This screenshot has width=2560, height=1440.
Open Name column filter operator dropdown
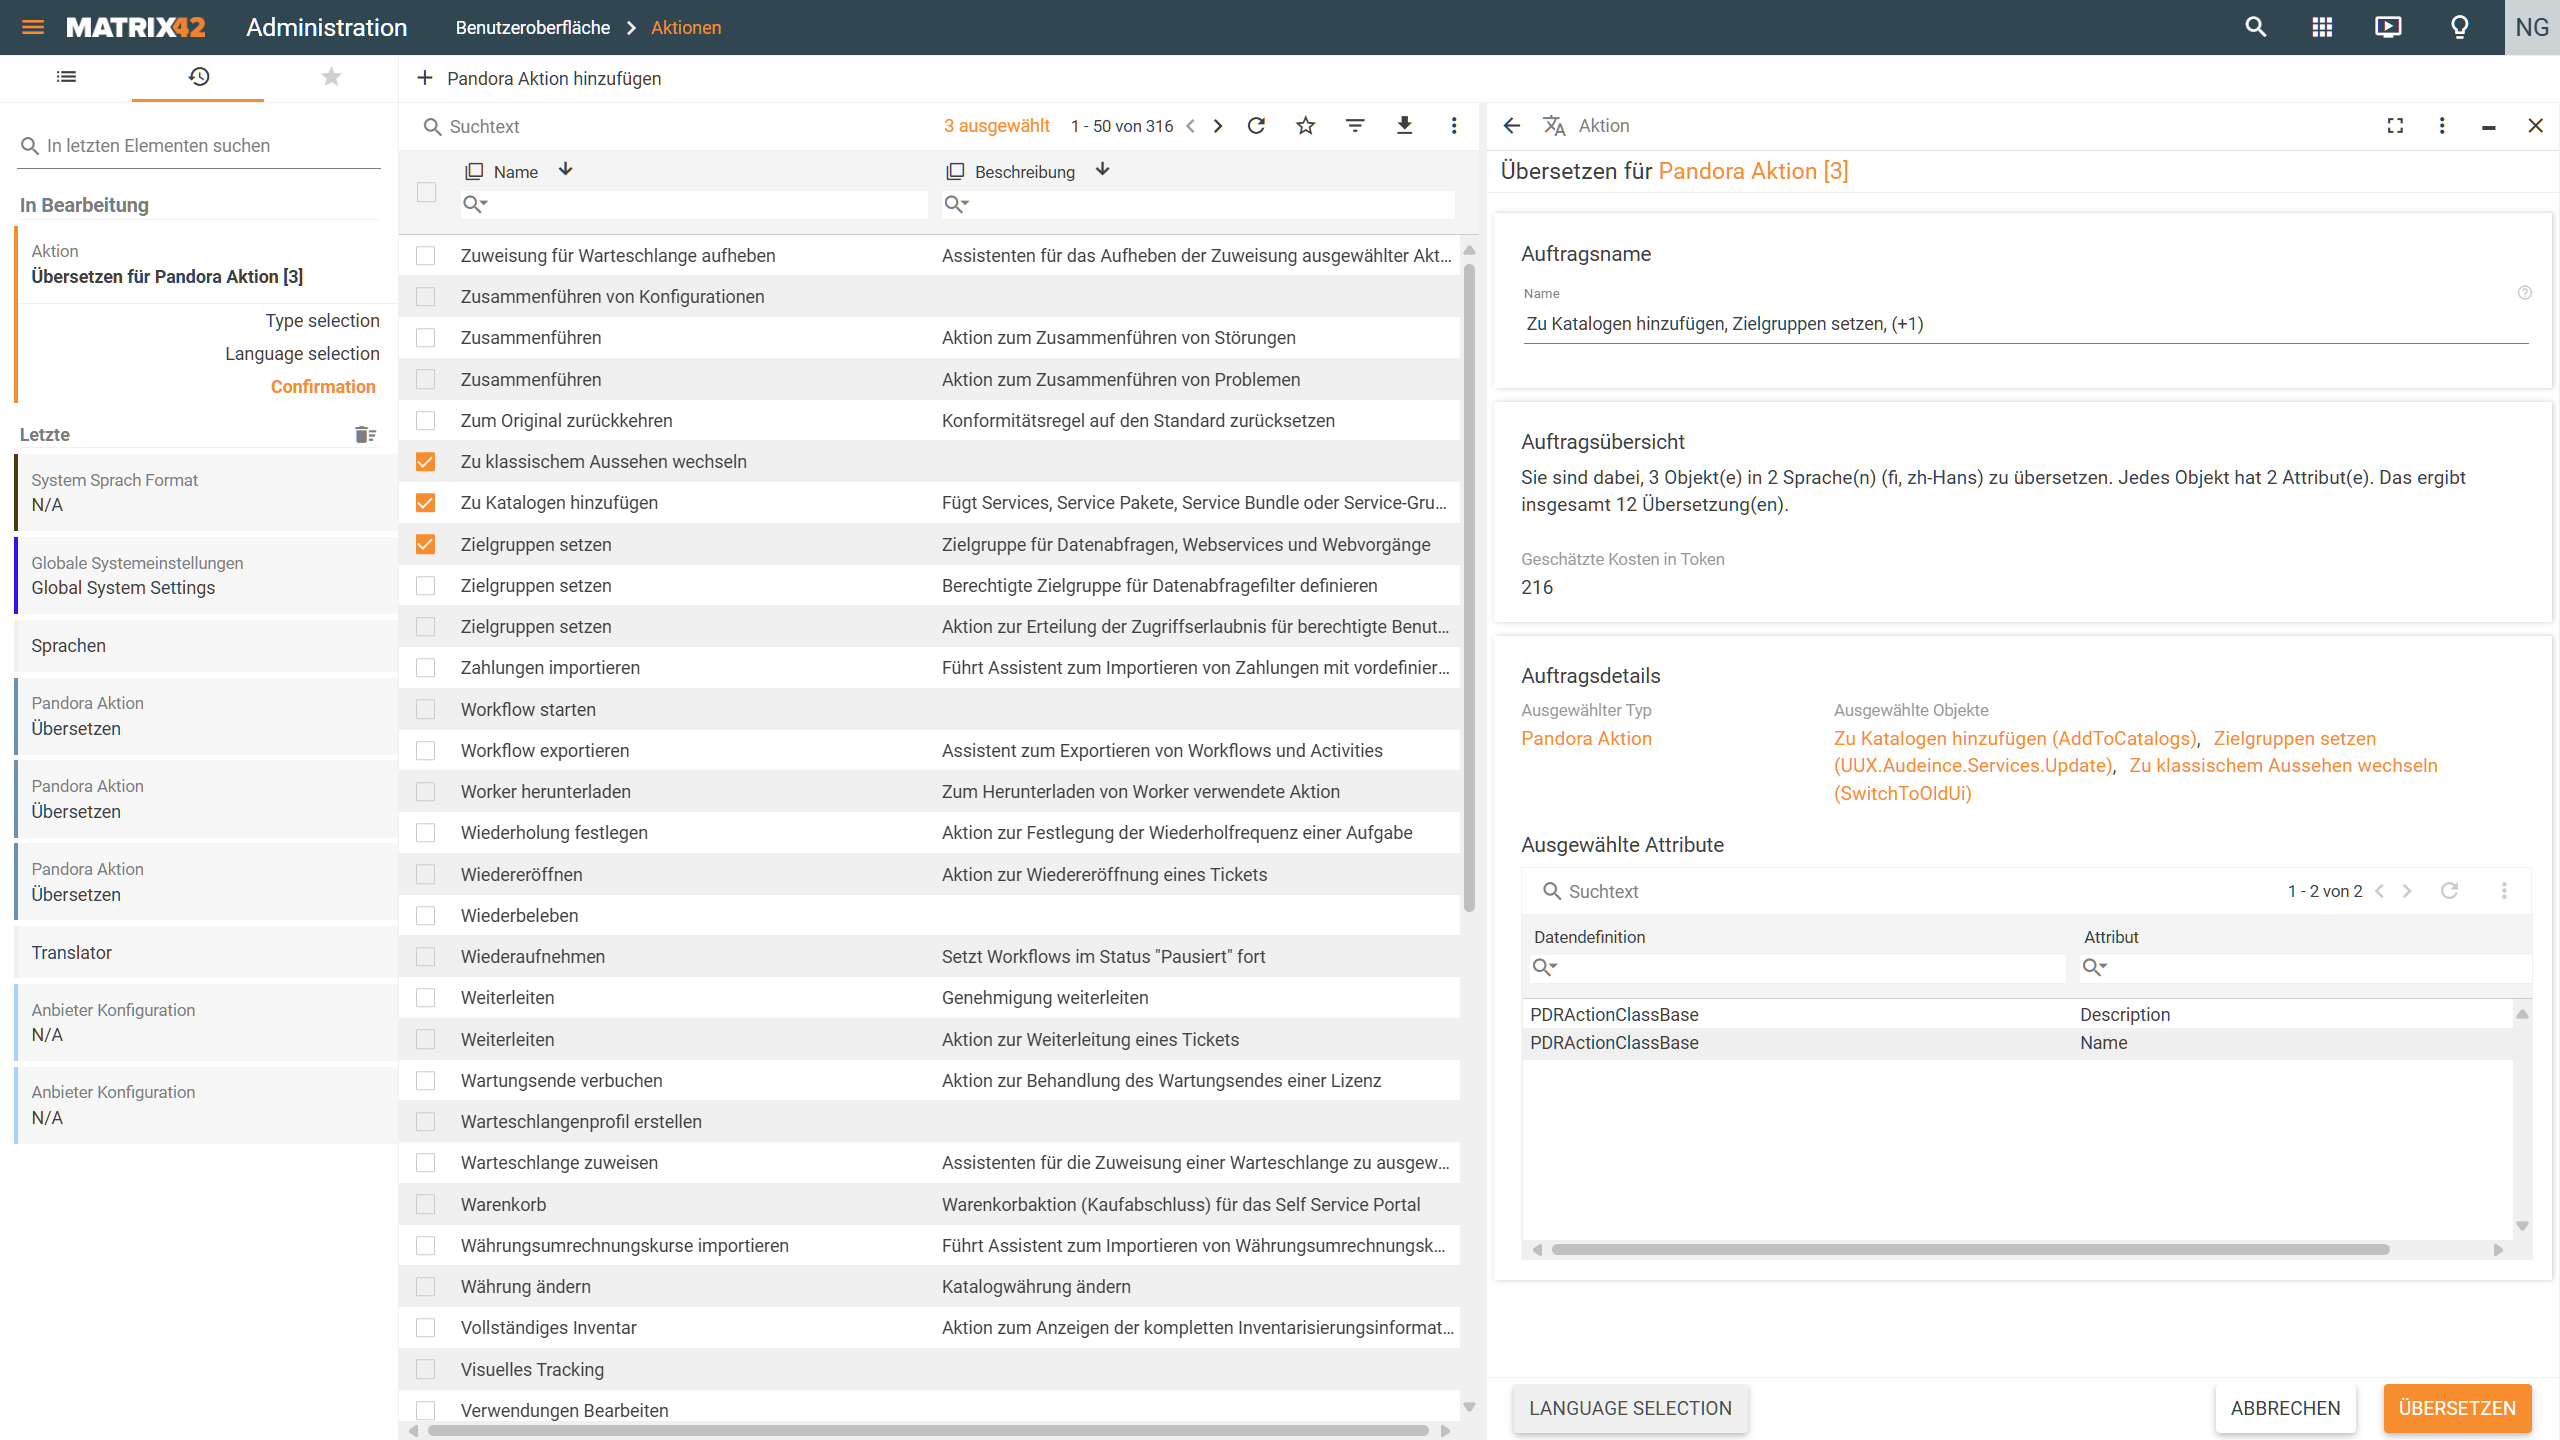tap(475, 204)
